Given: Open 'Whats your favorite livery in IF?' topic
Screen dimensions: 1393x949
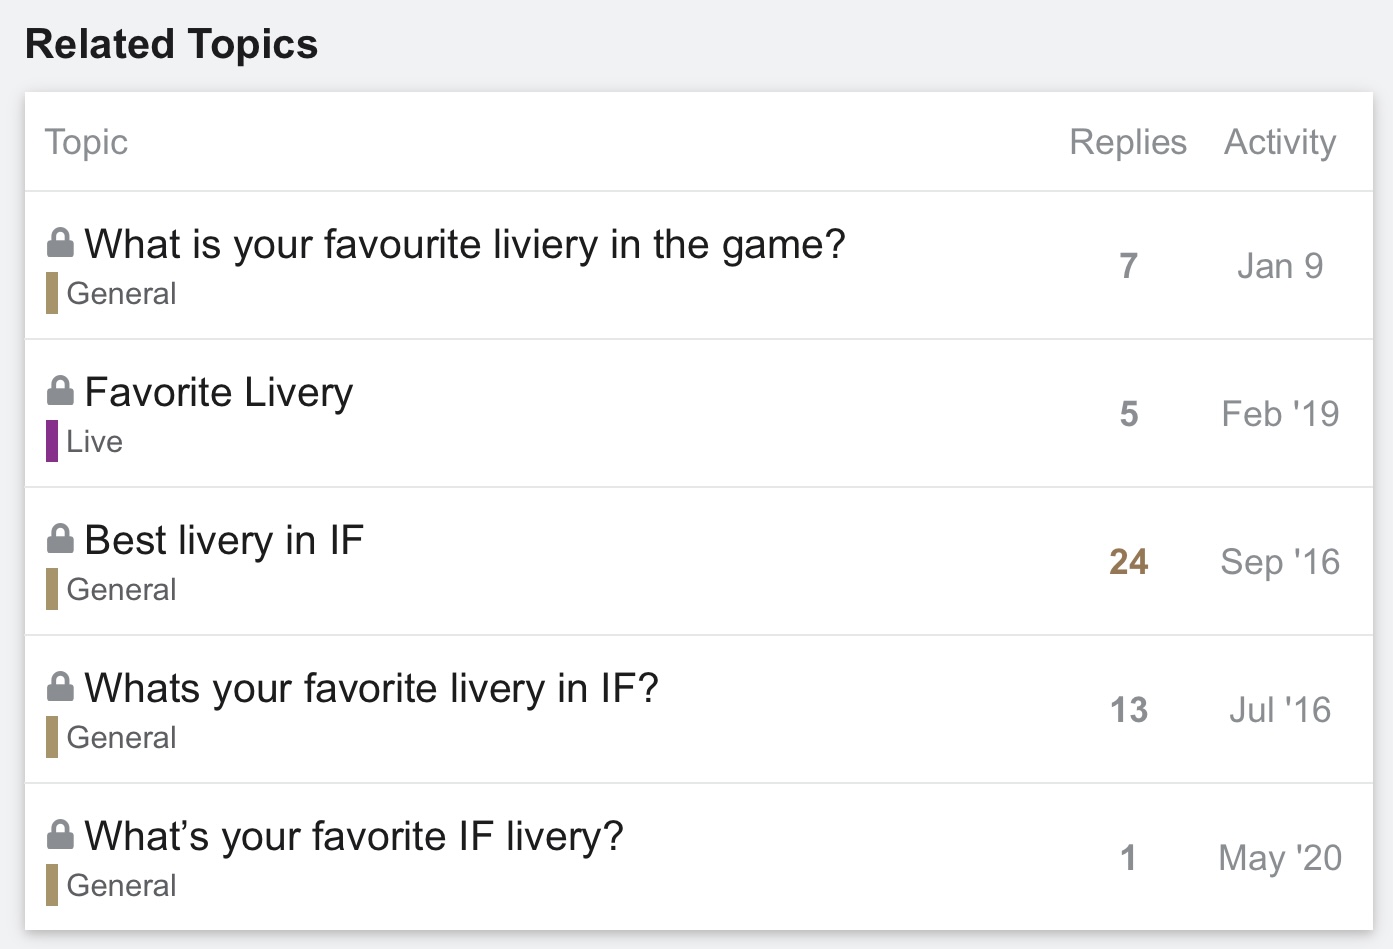Looking at the screenshot, I should (371, 688).
